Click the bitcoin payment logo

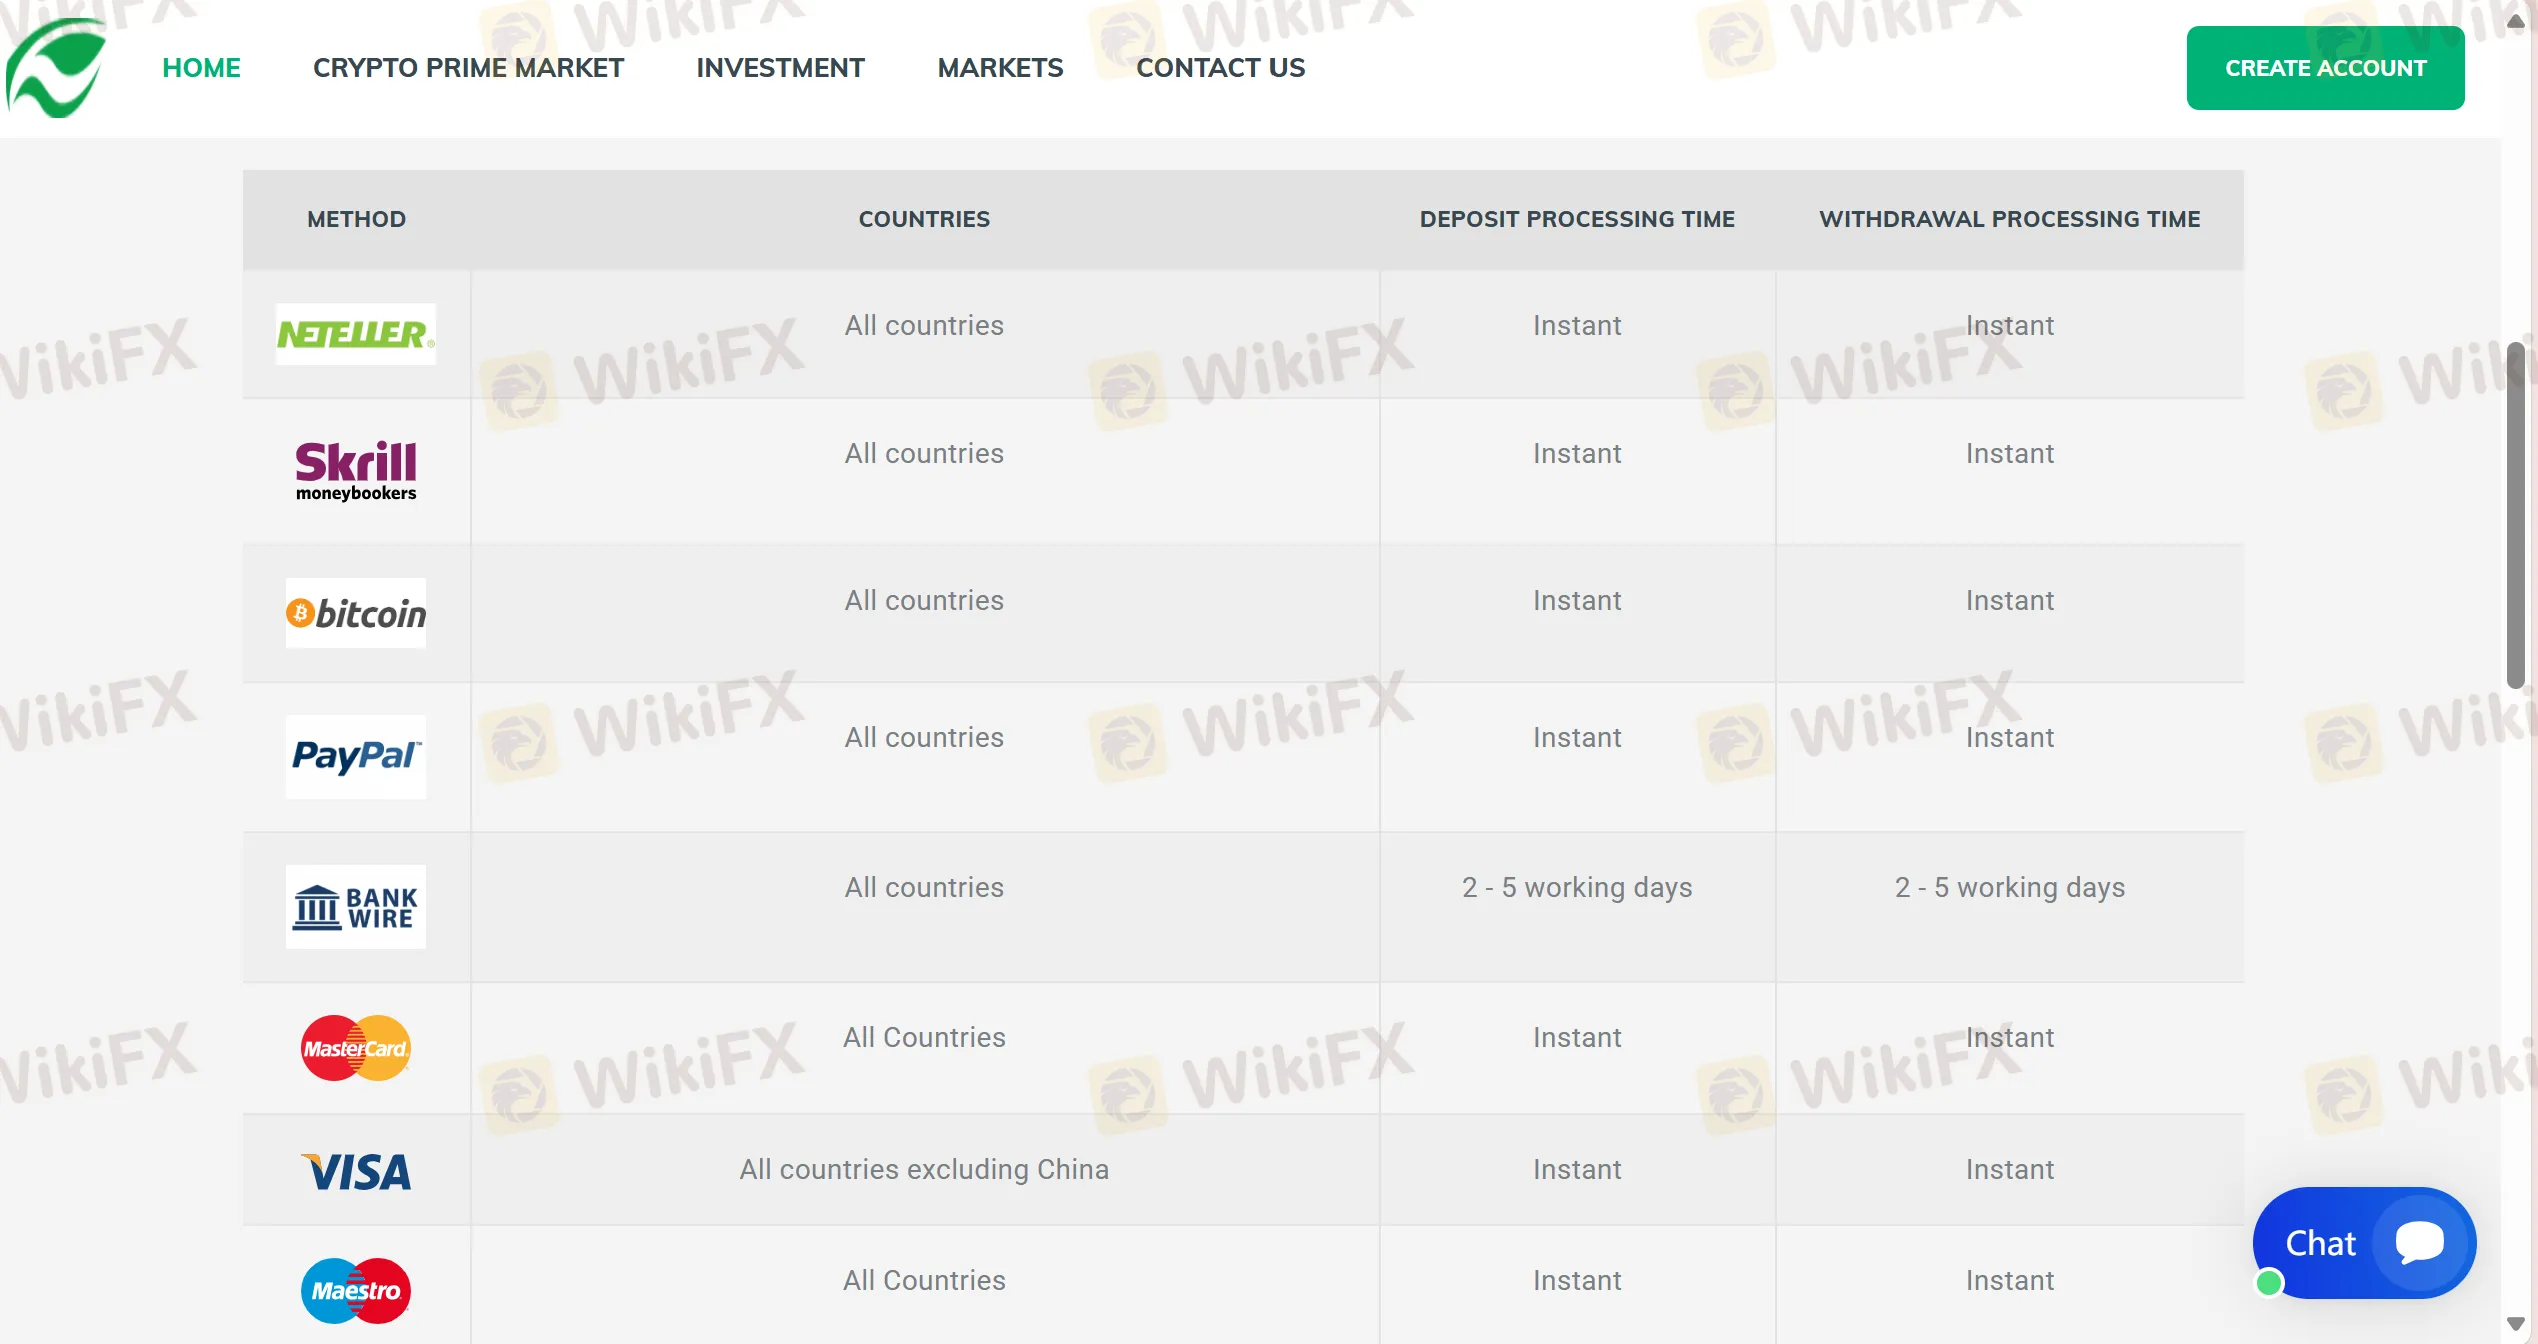[x=356, y=613]
